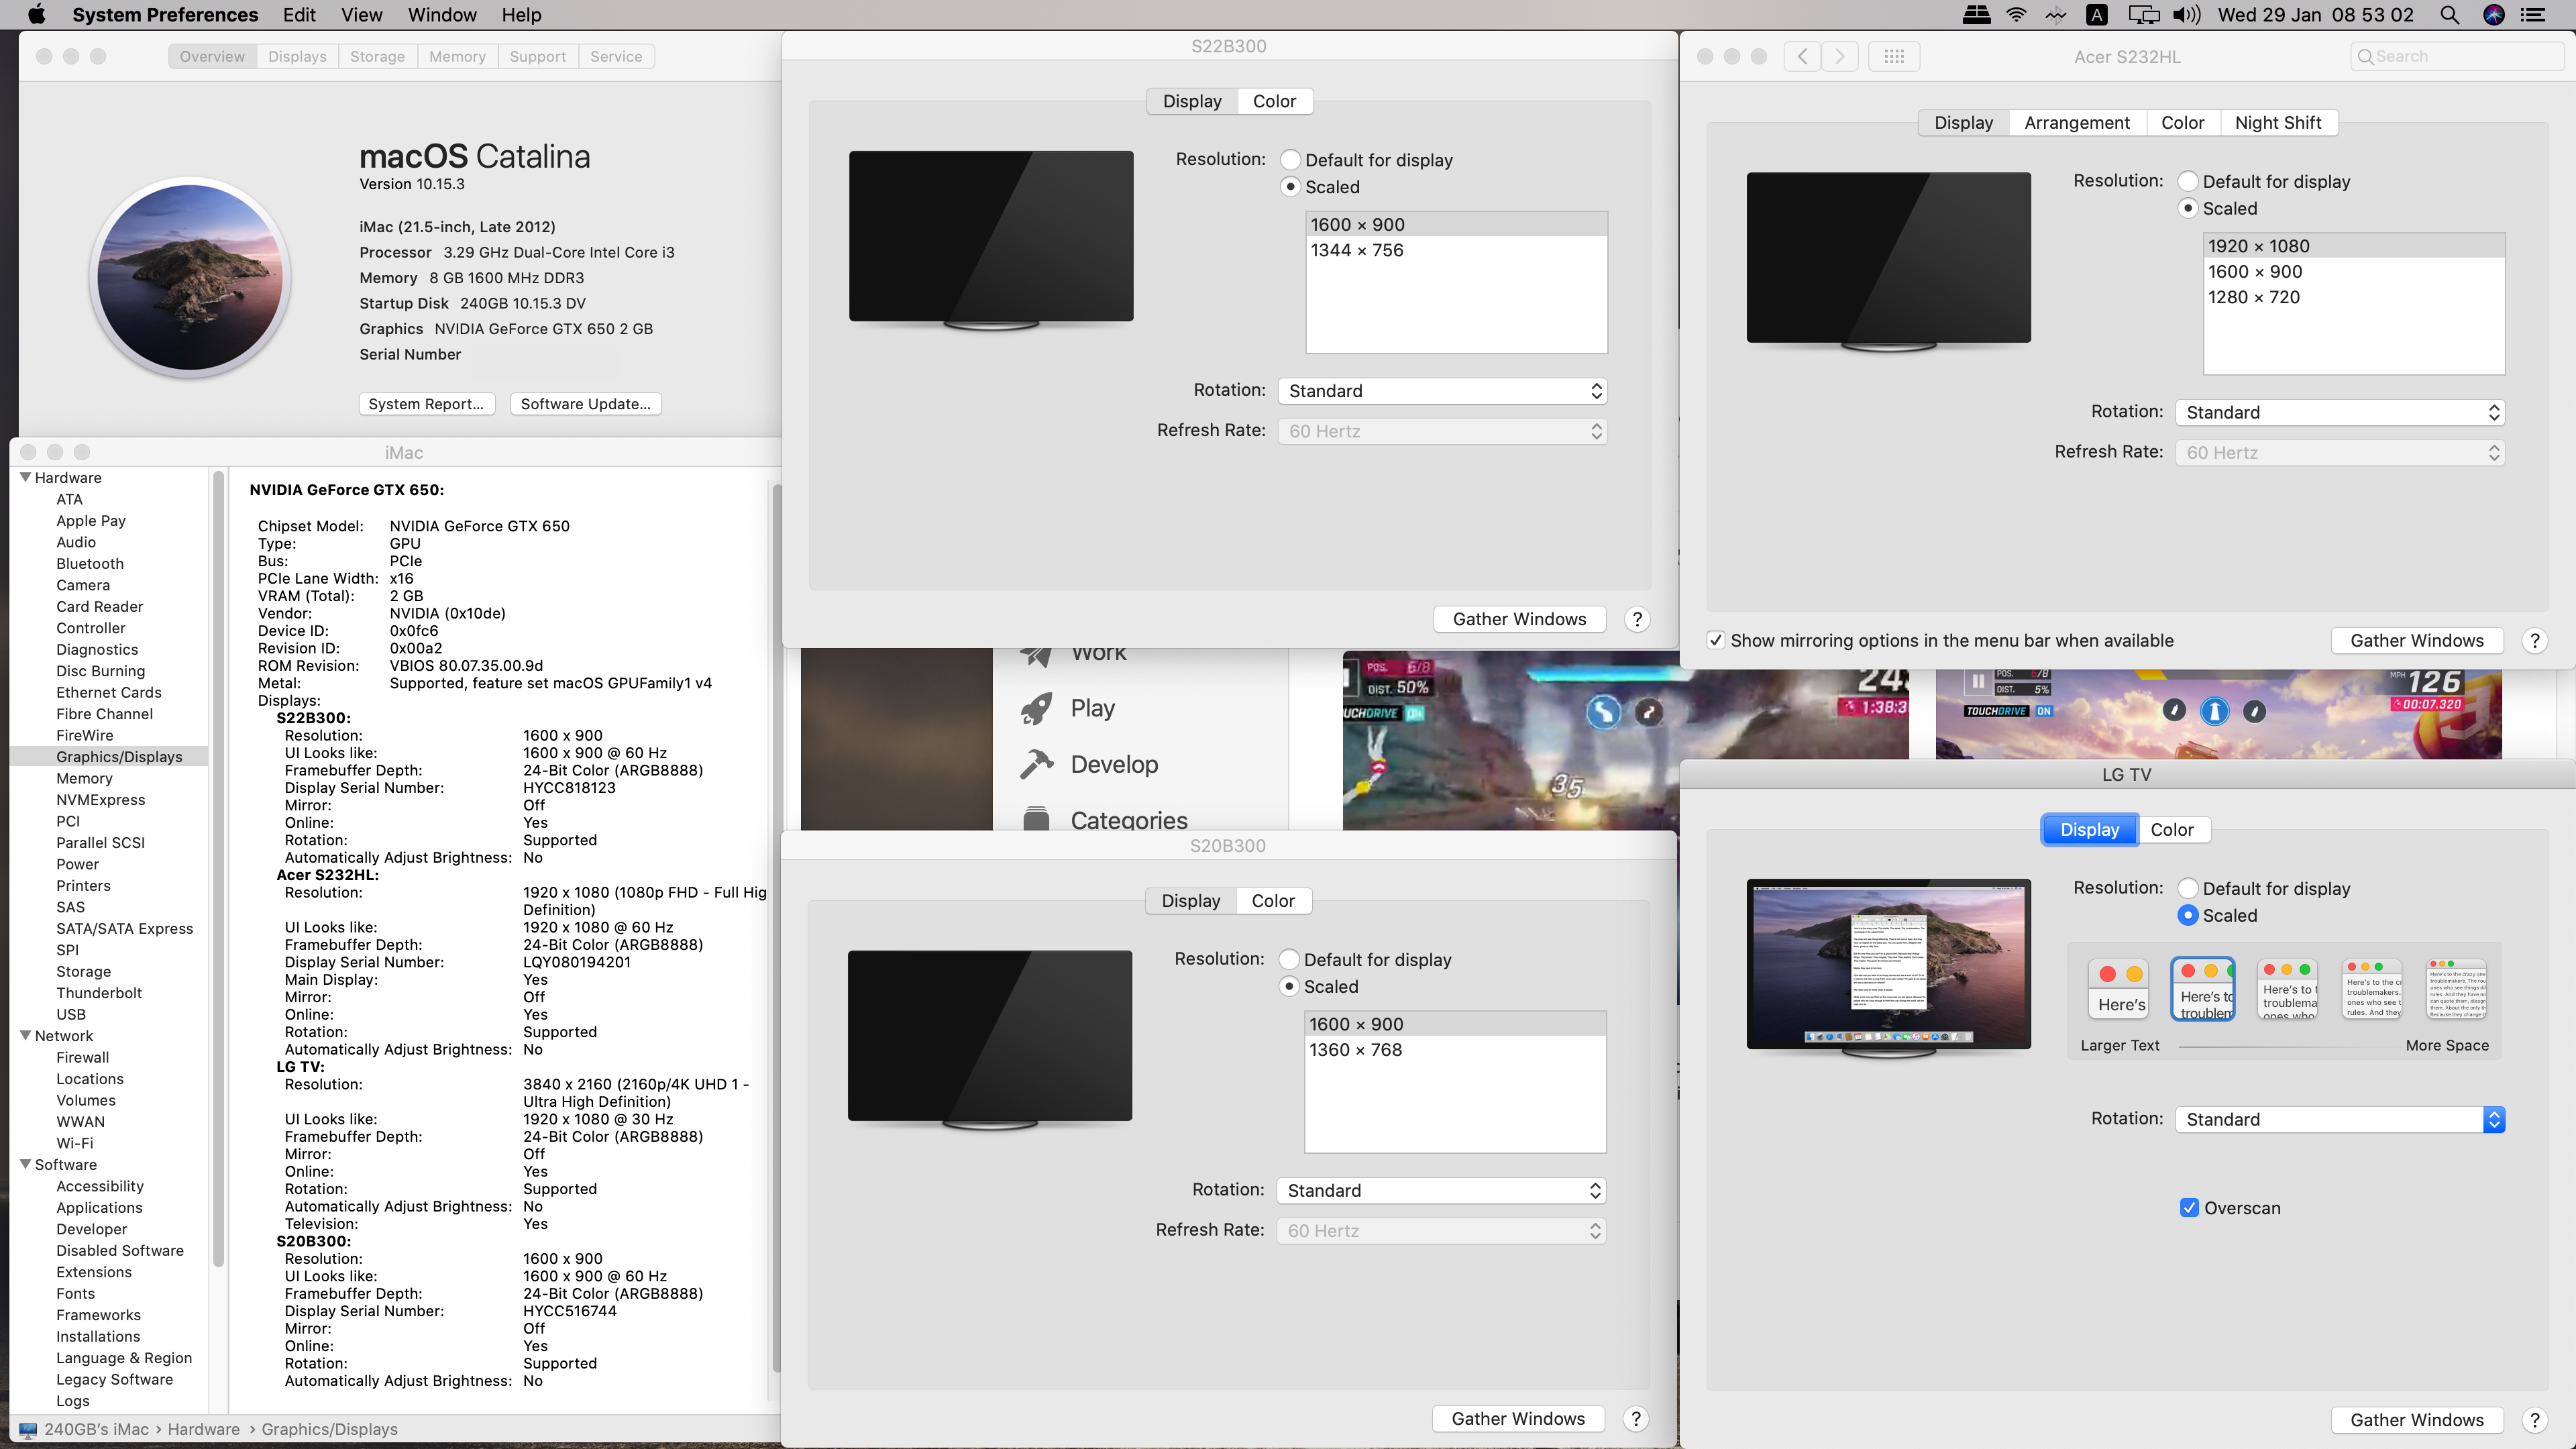Viewport: 2576px width, 1449px height.
Task: Open Categories section icon
Action: coord(1036,818)
